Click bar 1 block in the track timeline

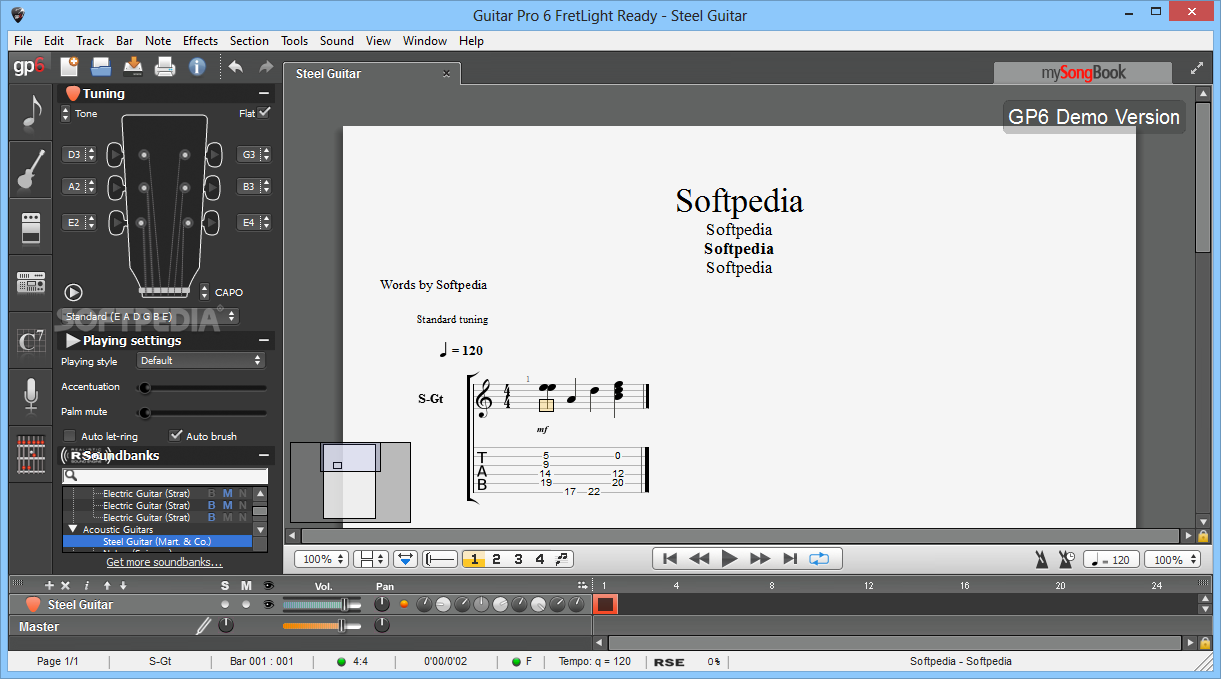606,604
